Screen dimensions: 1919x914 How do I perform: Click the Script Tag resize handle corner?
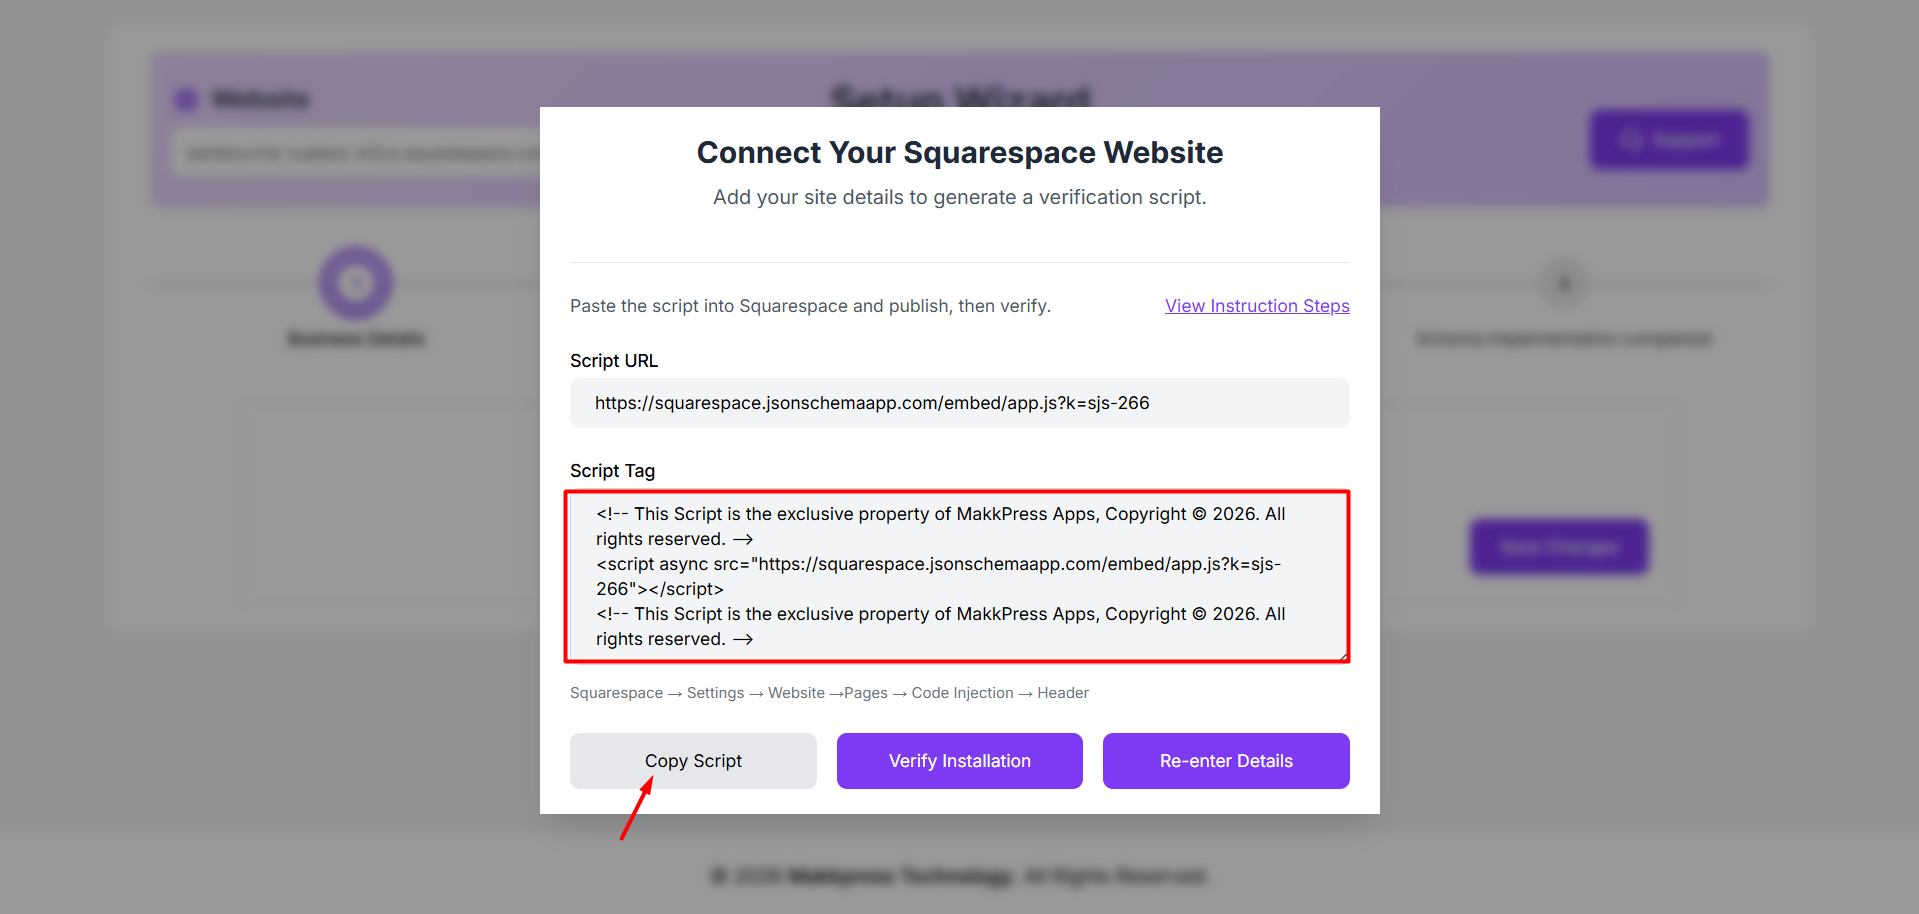tap(1343, 656)
